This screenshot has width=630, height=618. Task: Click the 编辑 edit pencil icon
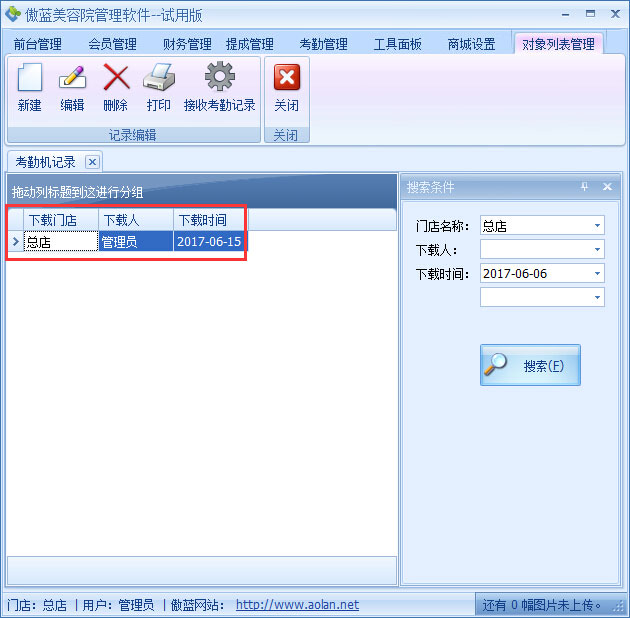pyautogui.click(x=72, y=78)
